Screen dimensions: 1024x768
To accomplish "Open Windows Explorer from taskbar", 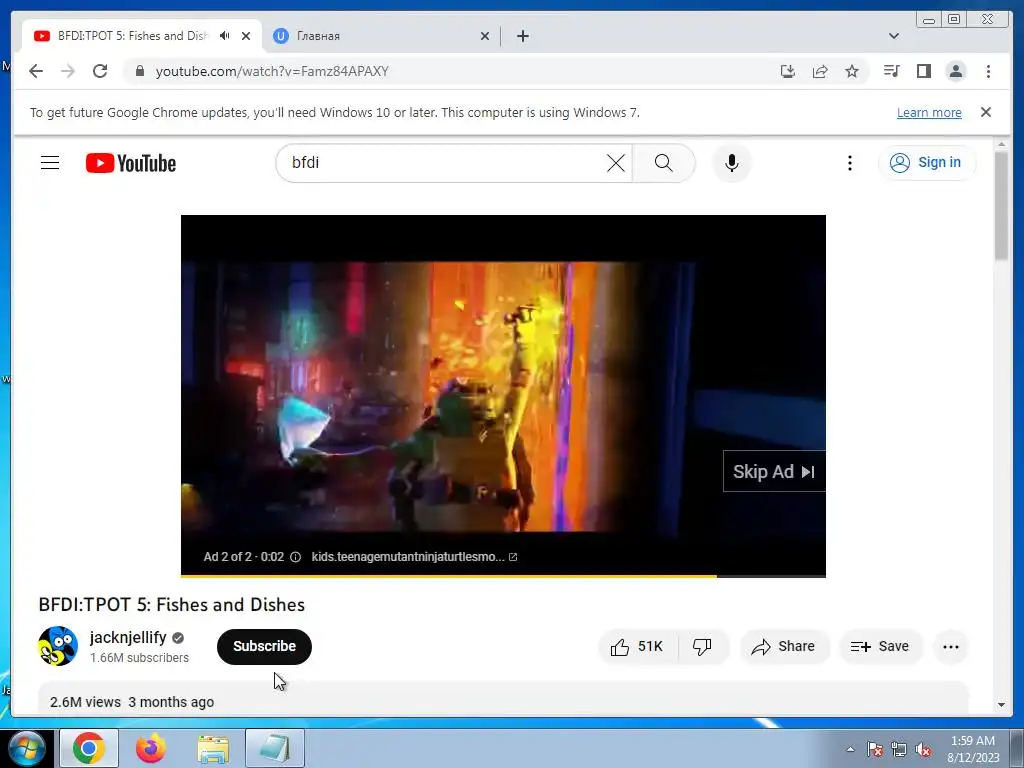I will click(213, 748).
